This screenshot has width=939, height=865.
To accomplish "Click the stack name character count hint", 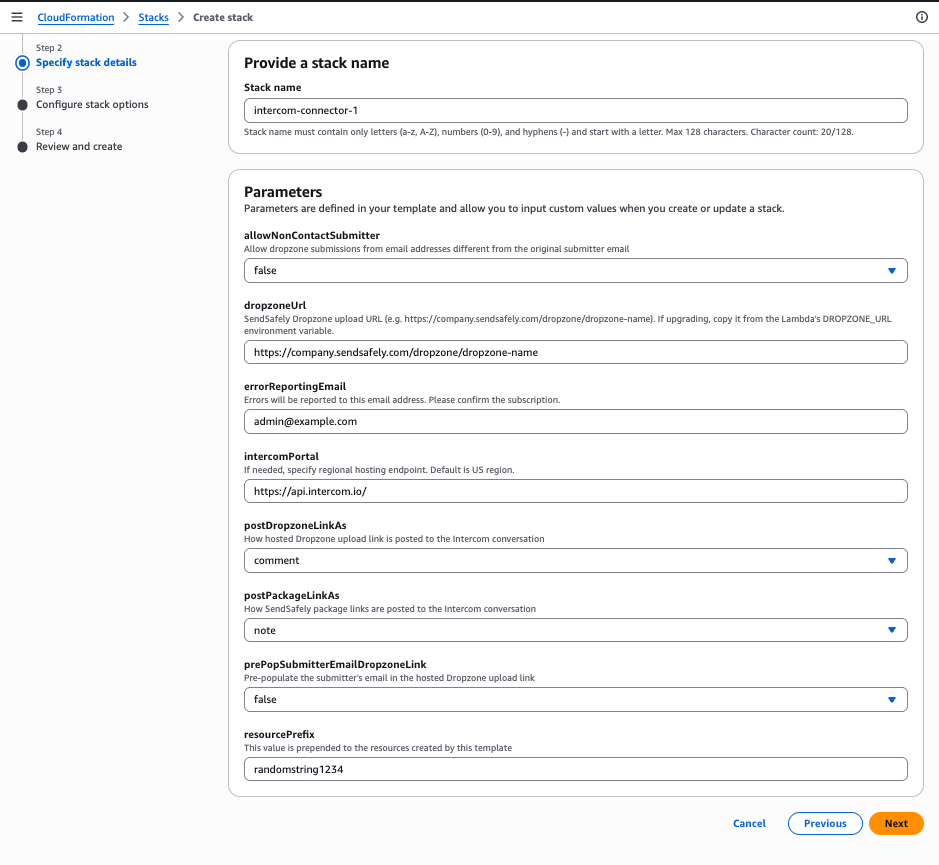I will coord(802,132).
